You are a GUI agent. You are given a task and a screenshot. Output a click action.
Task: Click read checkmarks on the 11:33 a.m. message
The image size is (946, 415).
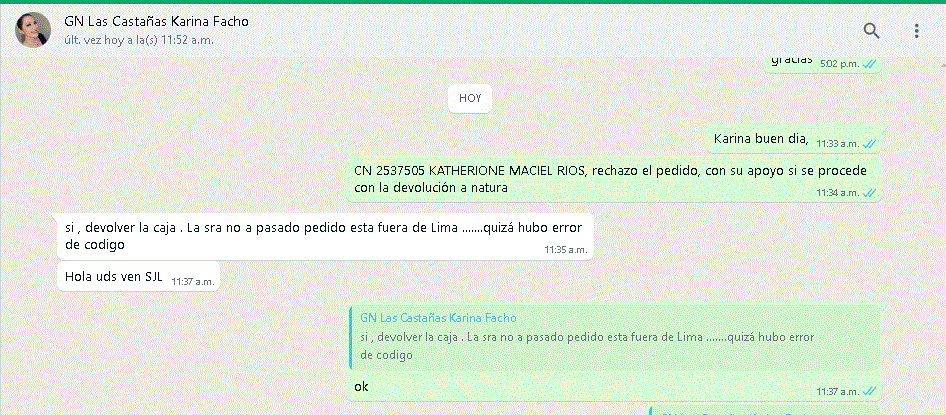tap(869, 144)
